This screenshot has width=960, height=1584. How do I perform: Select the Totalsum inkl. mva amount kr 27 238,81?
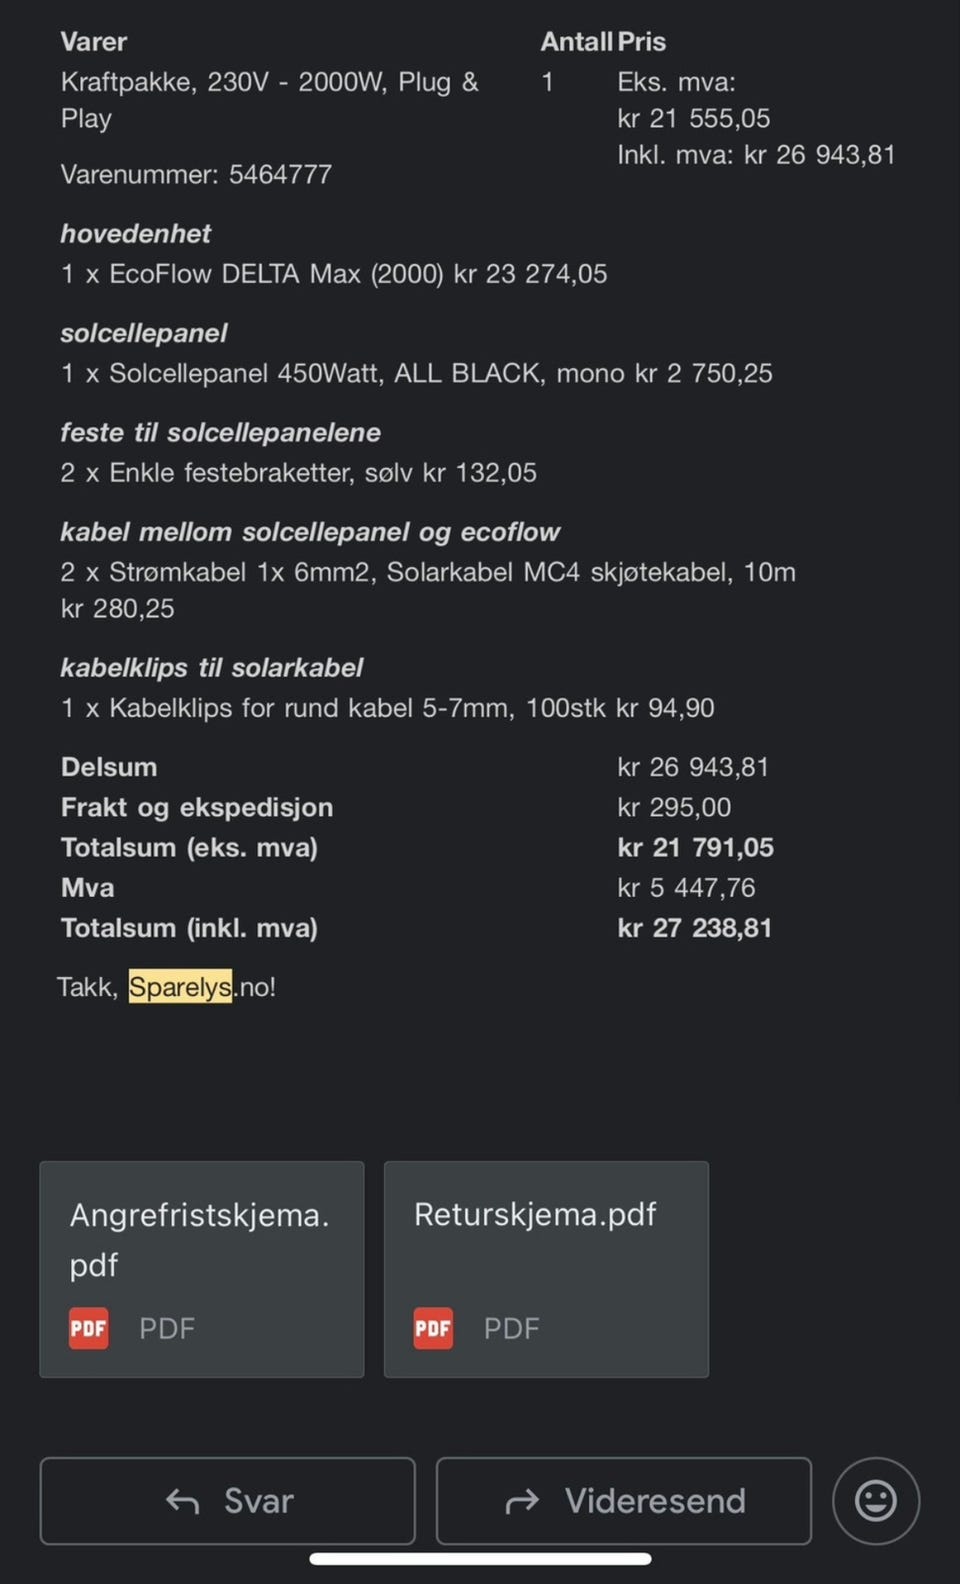click(695, 928)
